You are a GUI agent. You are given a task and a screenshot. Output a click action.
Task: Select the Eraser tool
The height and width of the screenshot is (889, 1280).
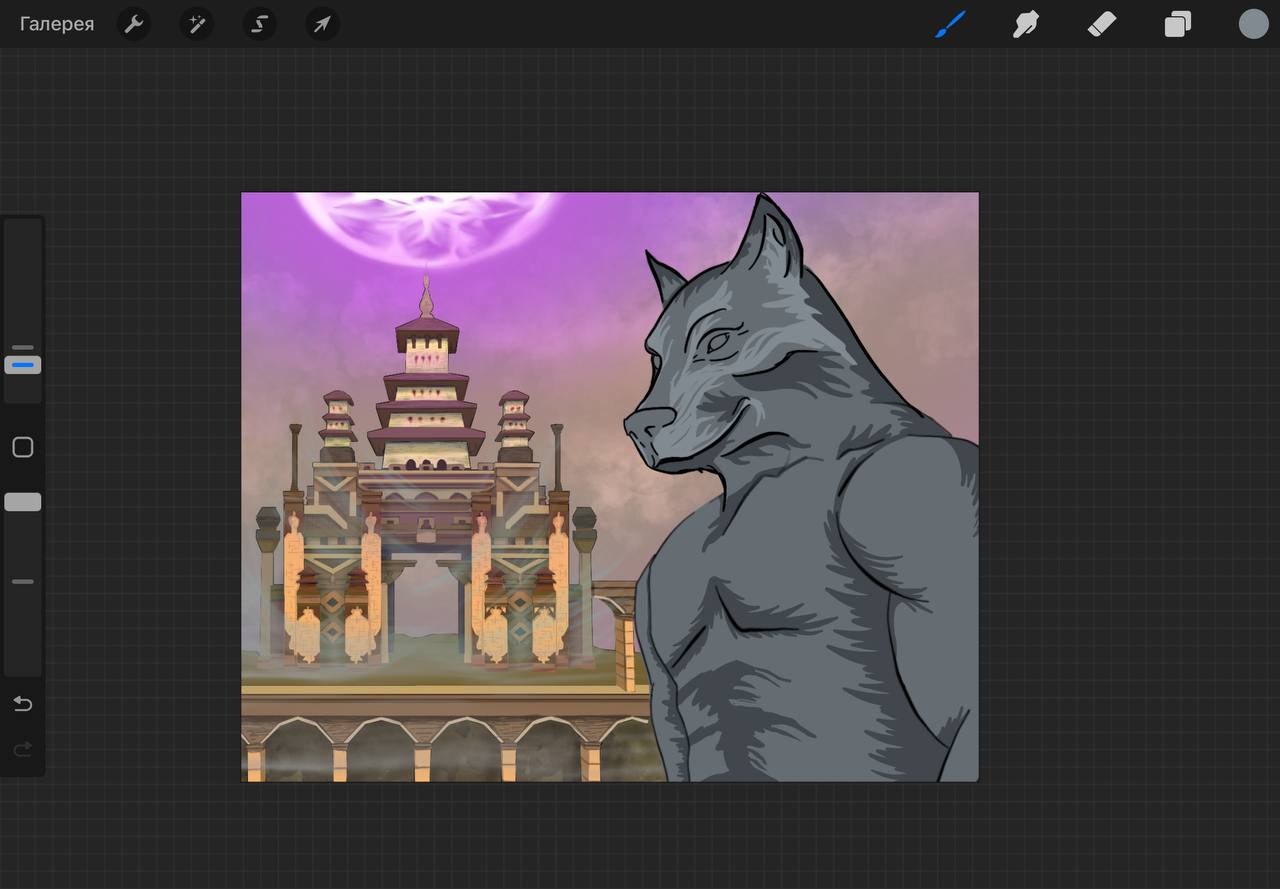tap(1101, 24)
